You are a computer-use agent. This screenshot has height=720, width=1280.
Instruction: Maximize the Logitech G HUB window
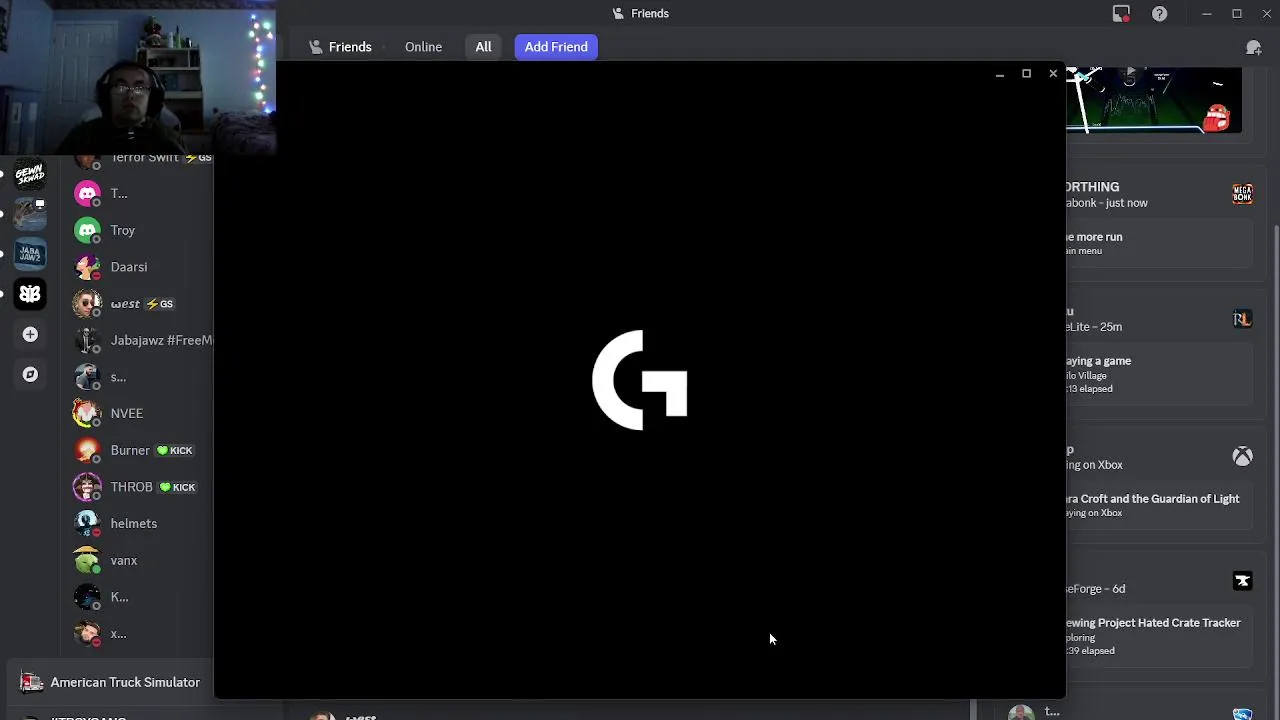1026,74
